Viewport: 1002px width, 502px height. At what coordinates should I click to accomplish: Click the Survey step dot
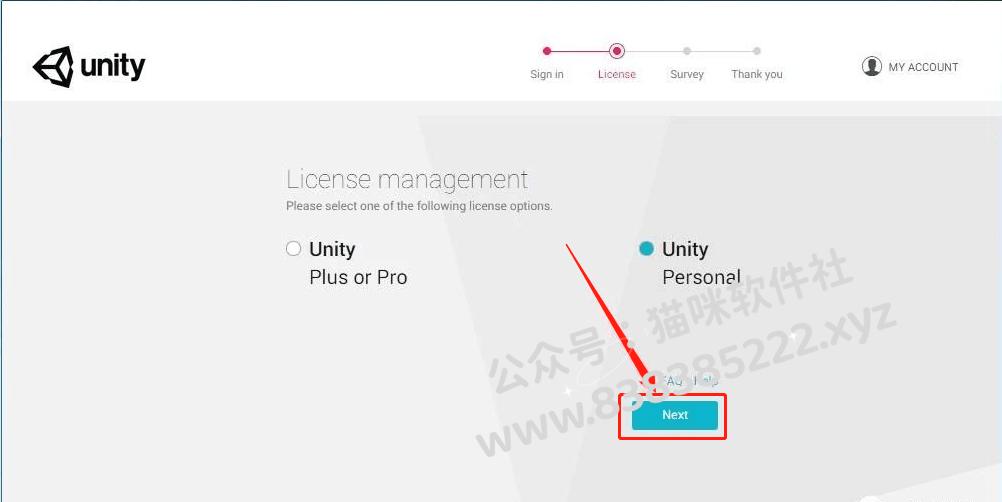point(686,51)
